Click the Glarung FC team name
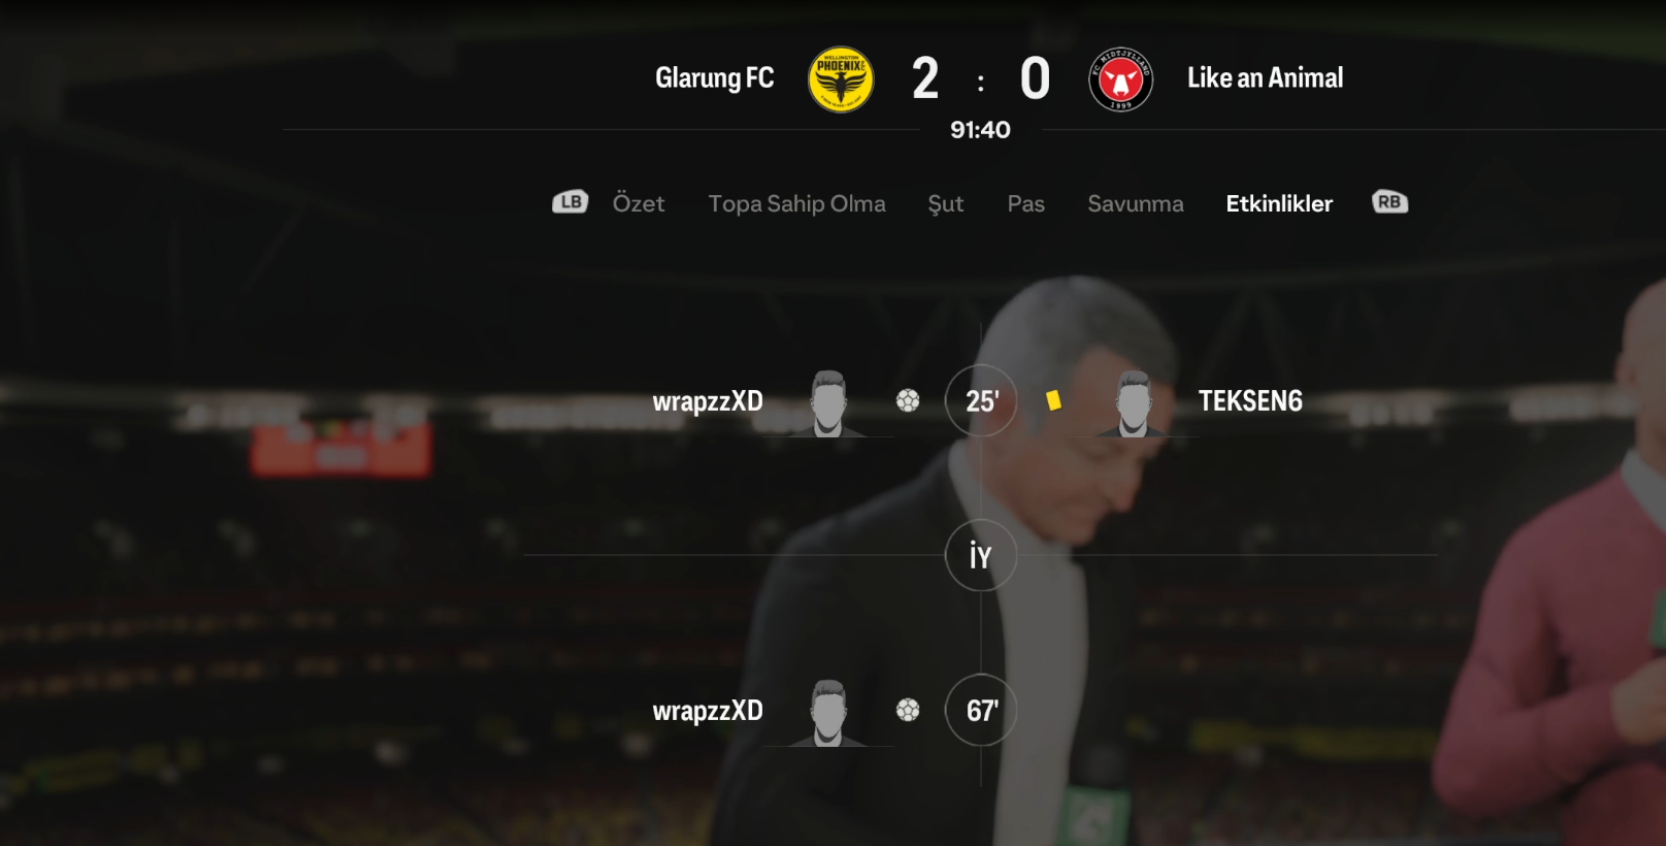 pos(714,78)
